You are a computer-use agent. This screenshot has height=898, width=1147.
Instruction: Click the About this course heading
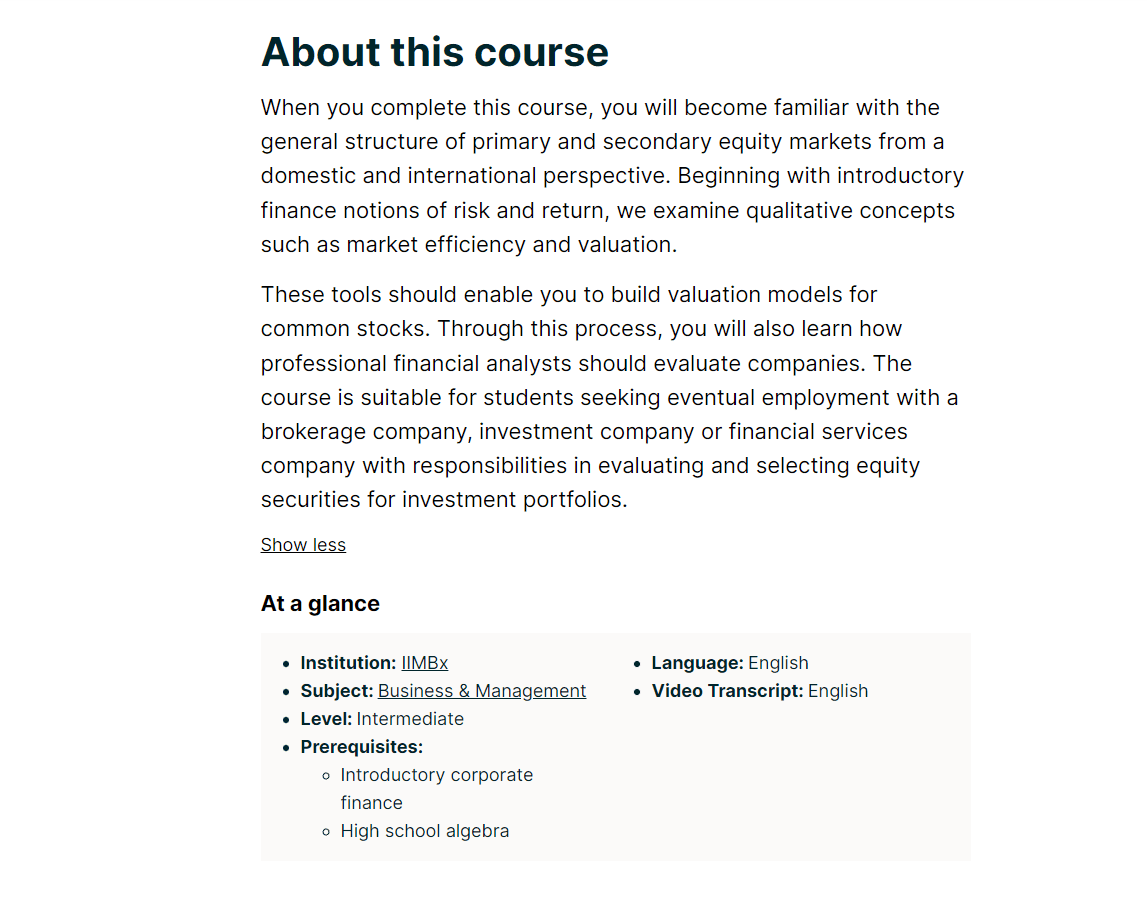435,52
